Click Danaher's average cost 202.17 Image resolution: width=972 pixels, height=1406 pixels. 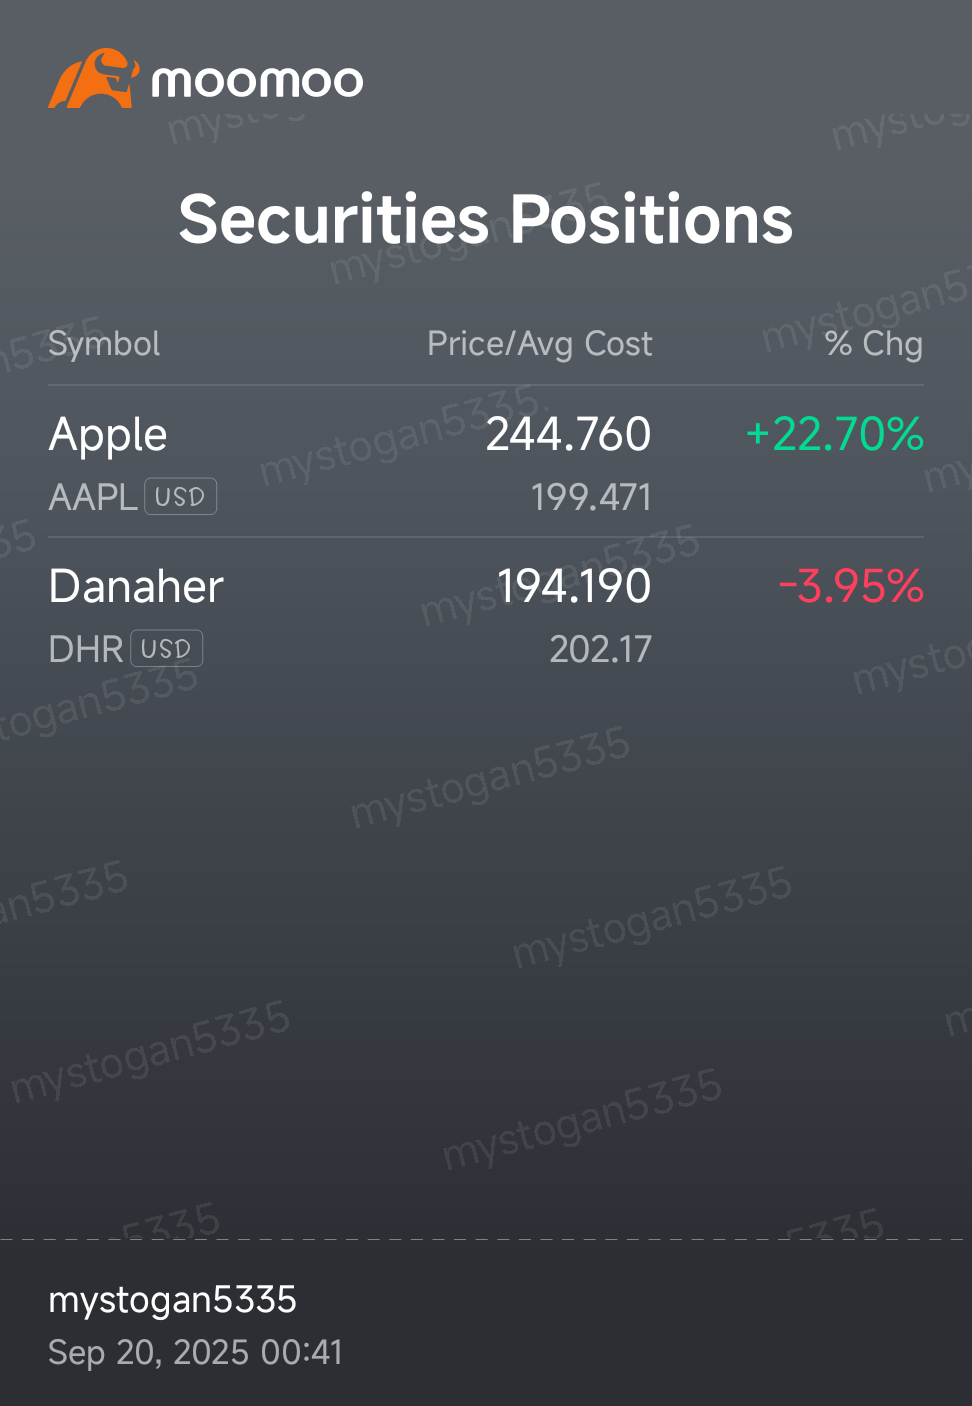(600, 649)
